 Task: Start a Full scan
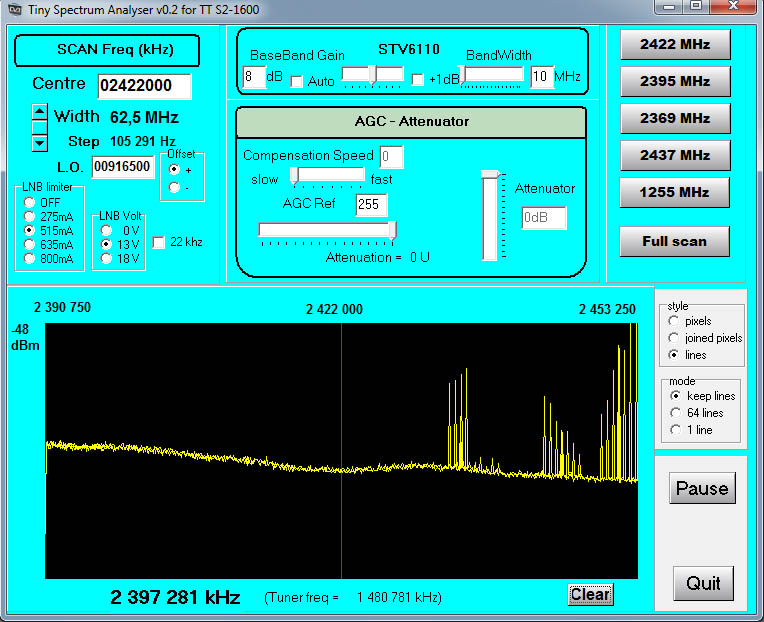pyautogui.click(x=674, y=242)
